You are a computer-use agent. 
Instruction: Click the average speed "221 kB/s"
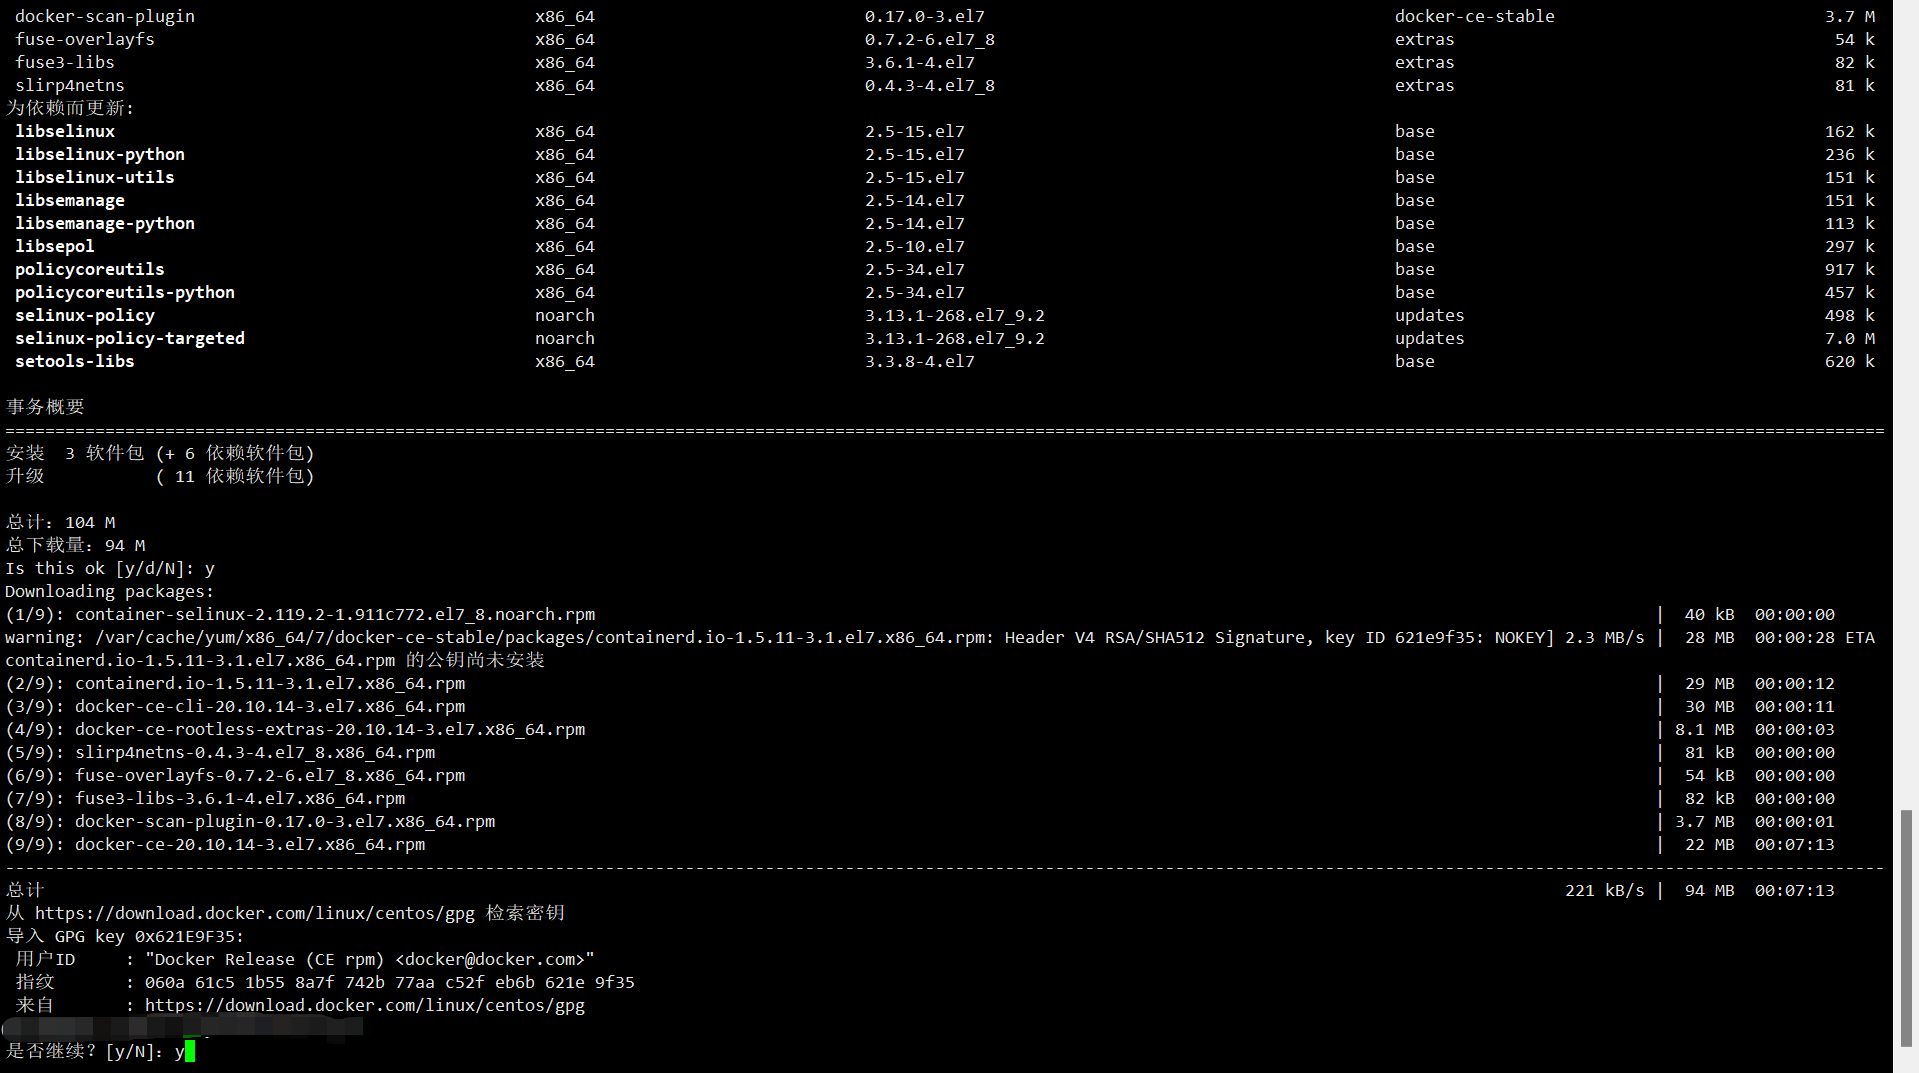pyautogui.click(x=1605, y=890)
